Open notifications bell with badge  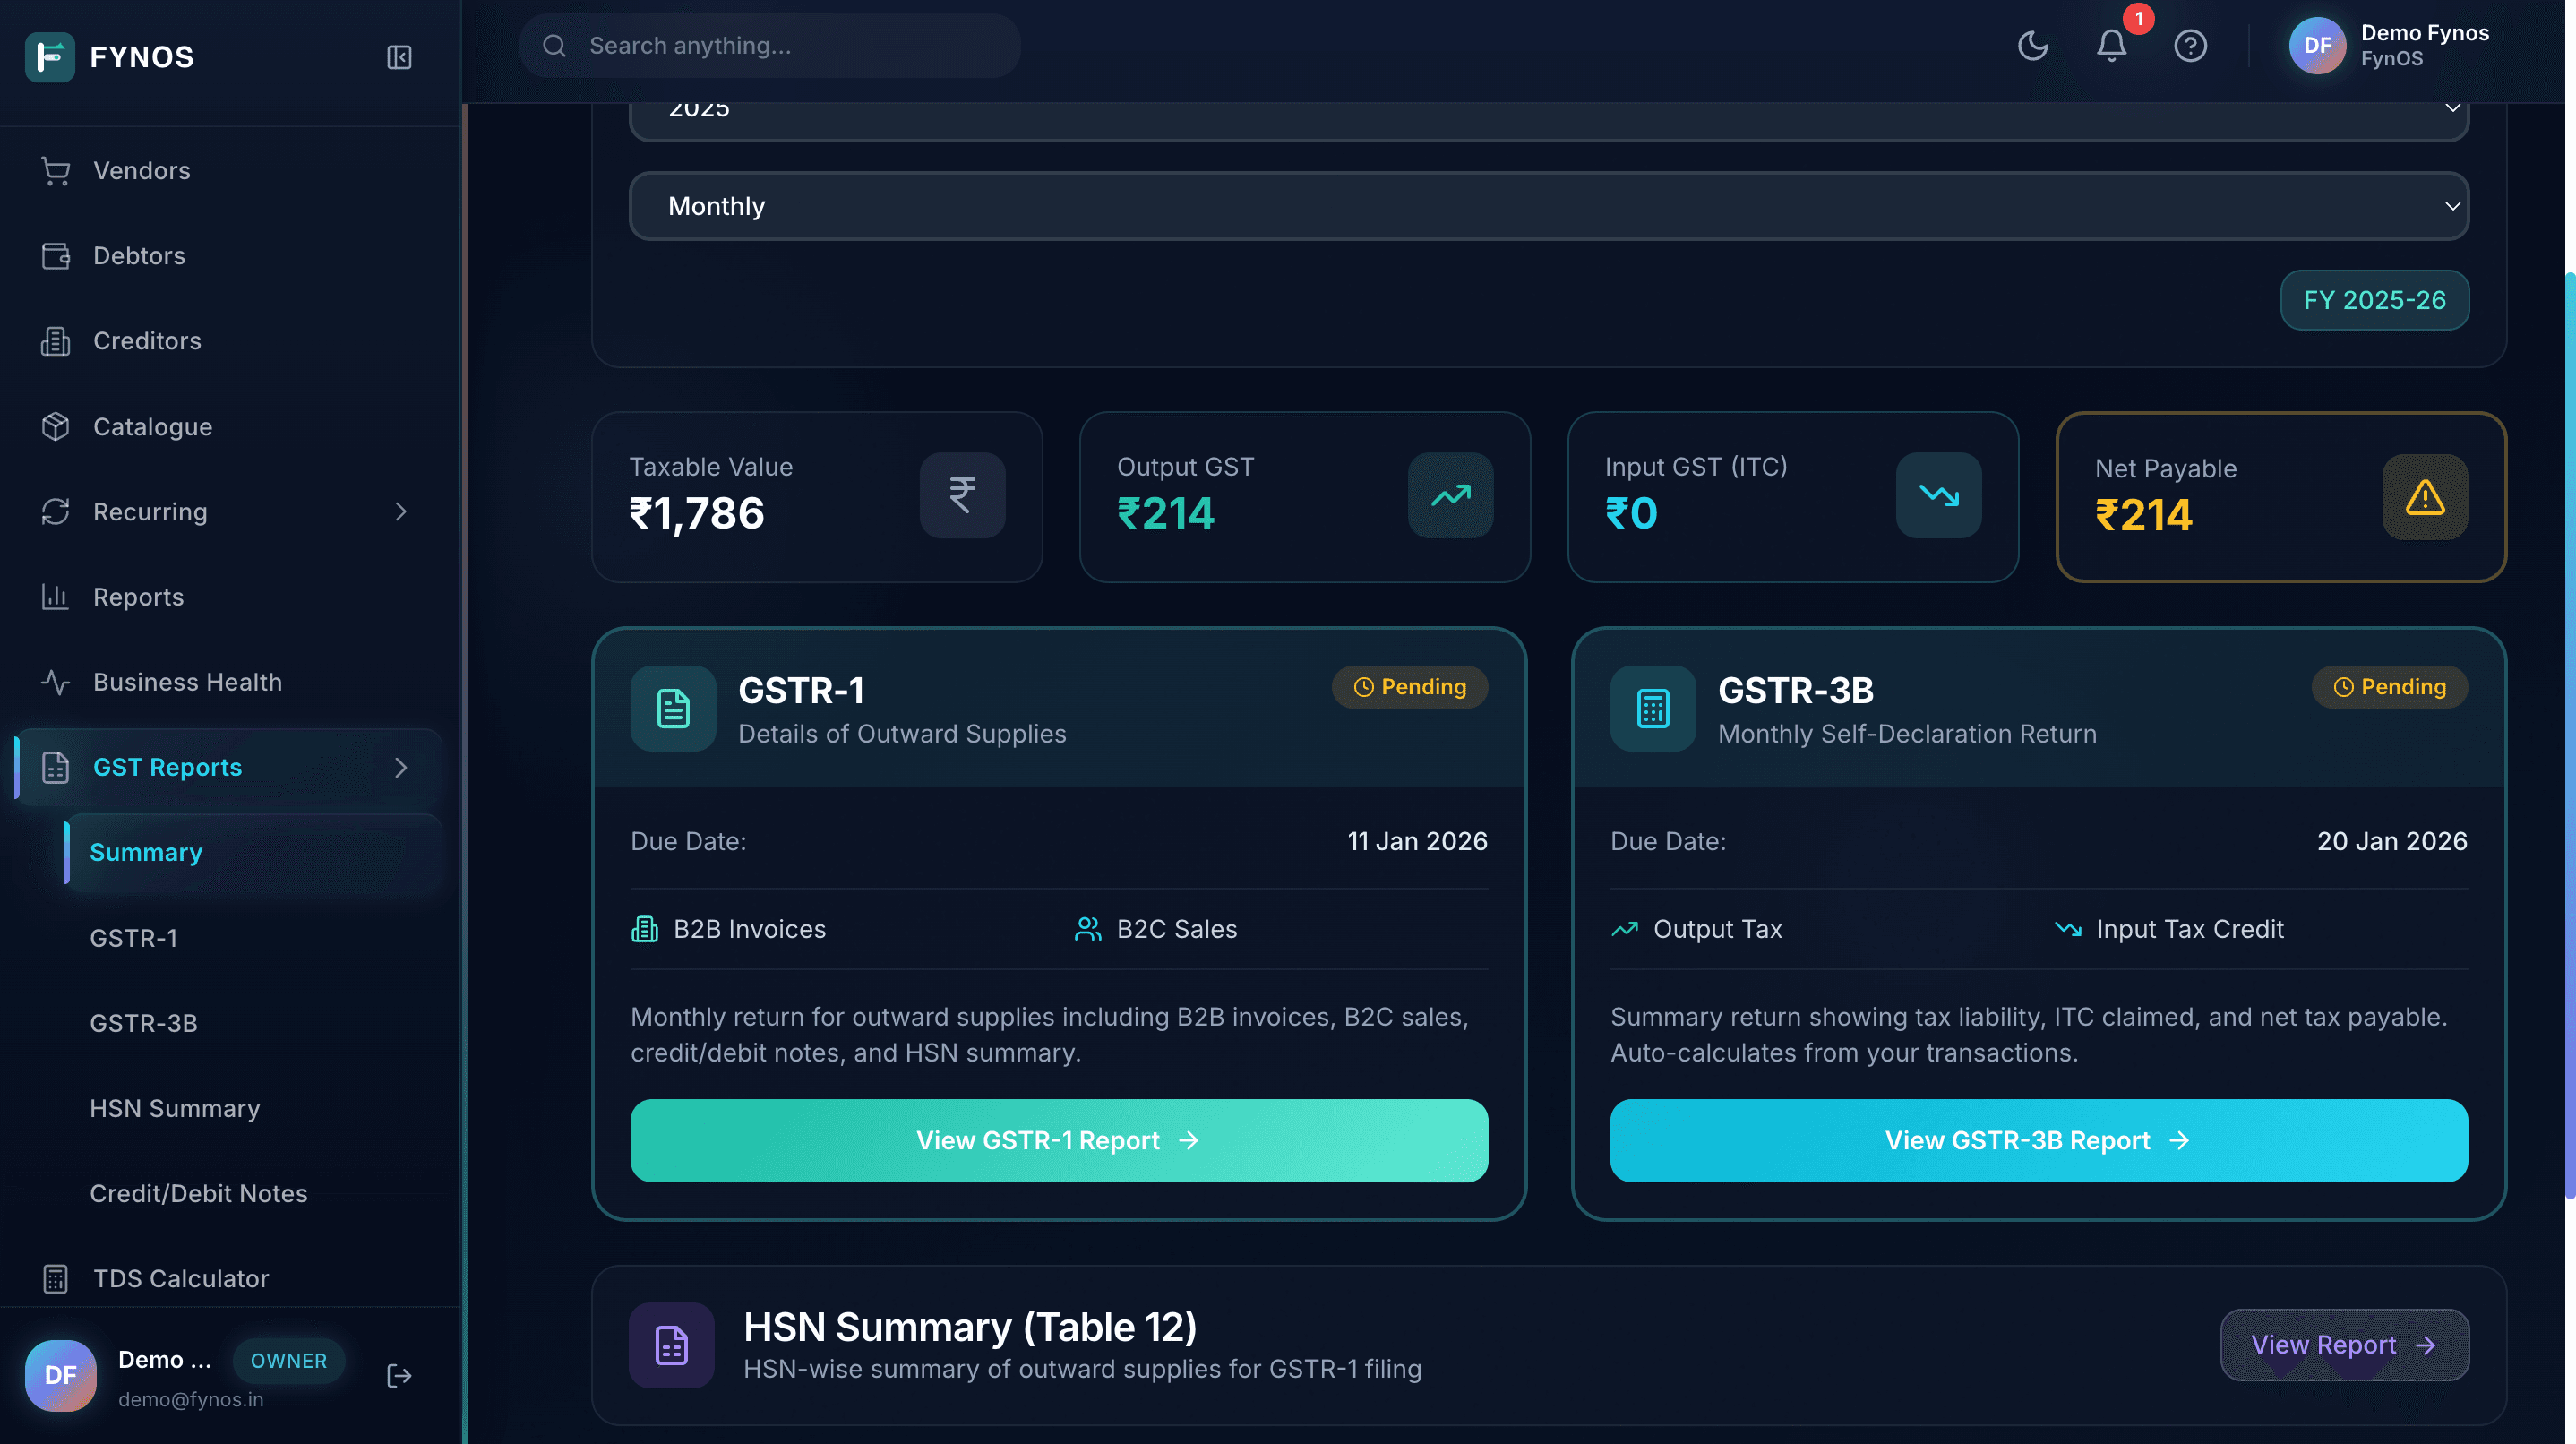[2112, 46]
